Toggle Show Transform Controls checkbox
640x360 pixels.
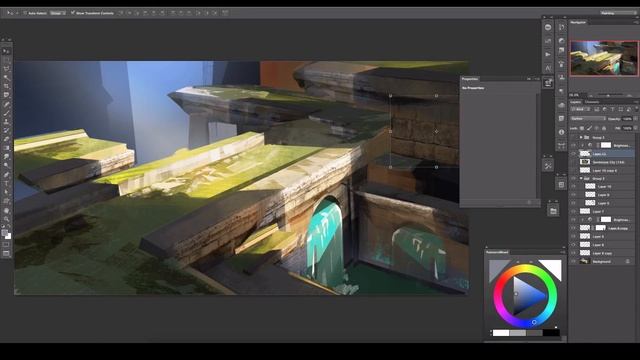click(x=73, y=13)
